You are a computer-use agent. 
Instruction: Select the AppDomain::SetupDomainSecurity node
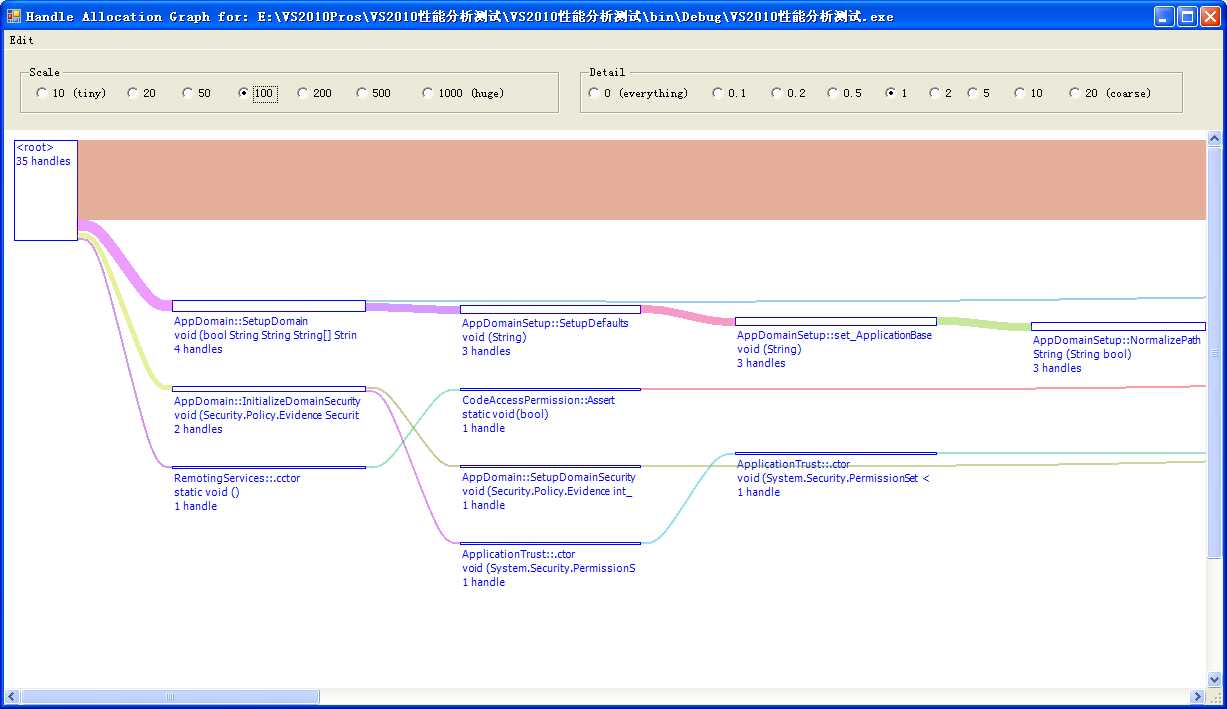550,466
